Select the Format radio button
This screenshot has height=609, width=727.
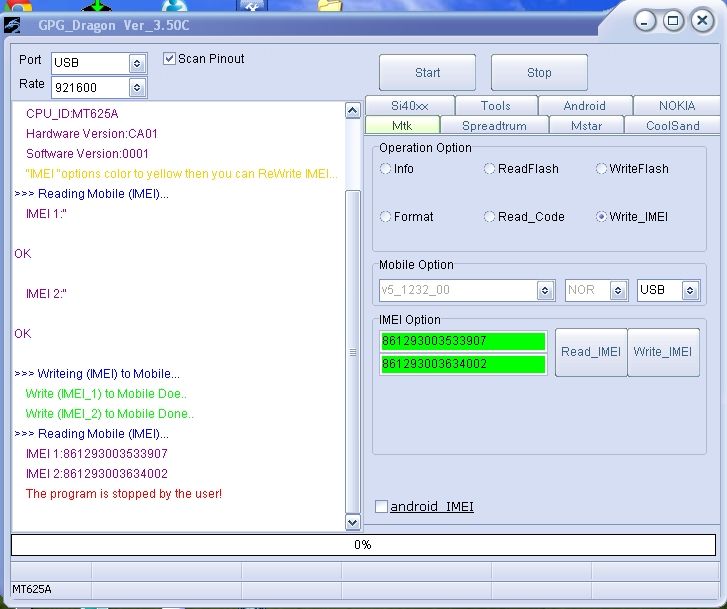386,217
